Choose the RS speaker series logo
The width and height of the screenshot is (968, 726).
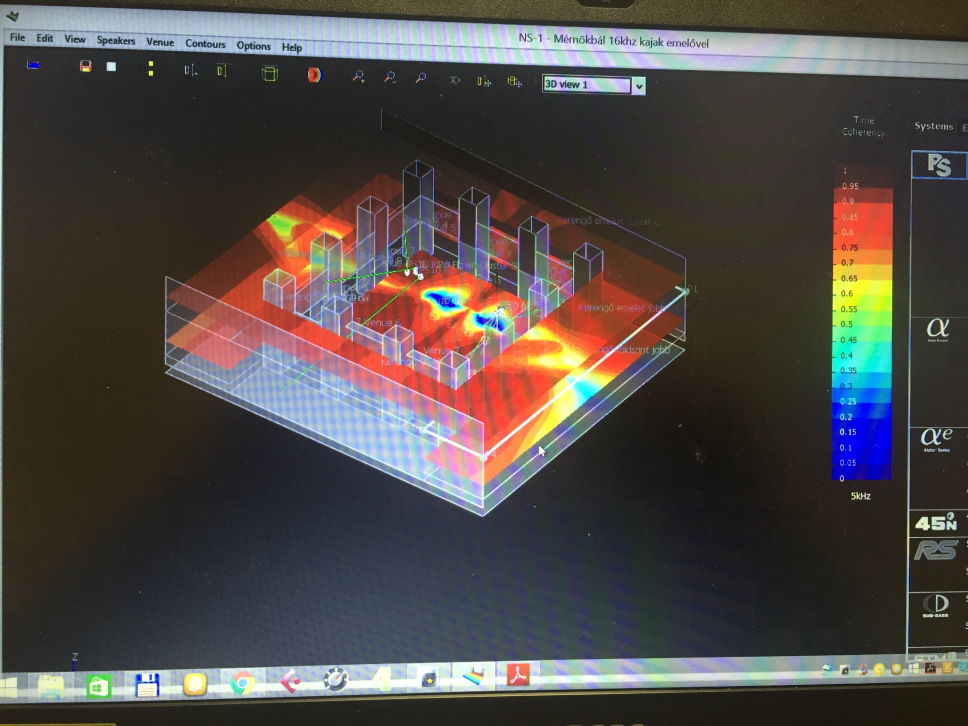[937, 550]
